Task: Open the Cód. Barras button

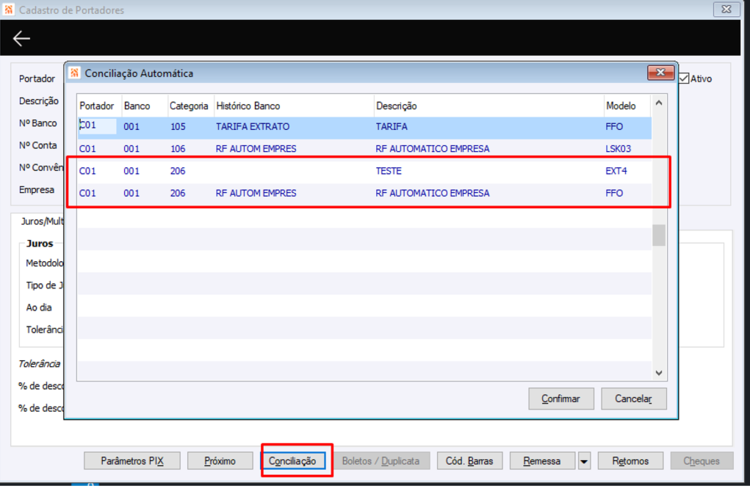Action: pyautogui.click(x=469, y=461)
